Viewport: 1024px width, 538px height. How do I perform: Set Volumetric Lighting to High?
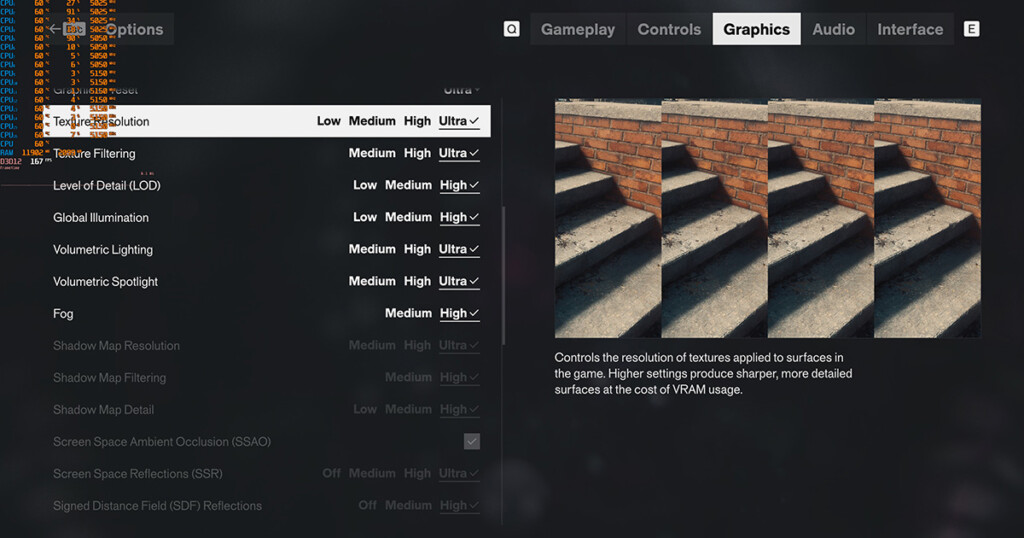point(417,249)
